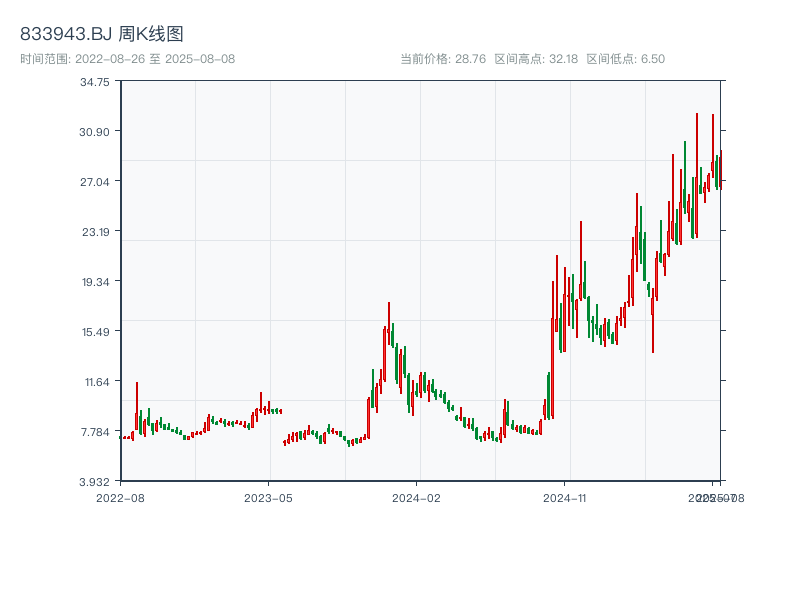Click the y-axis label 34.75
Screen dimensions: 800x600
click(94, 82)
